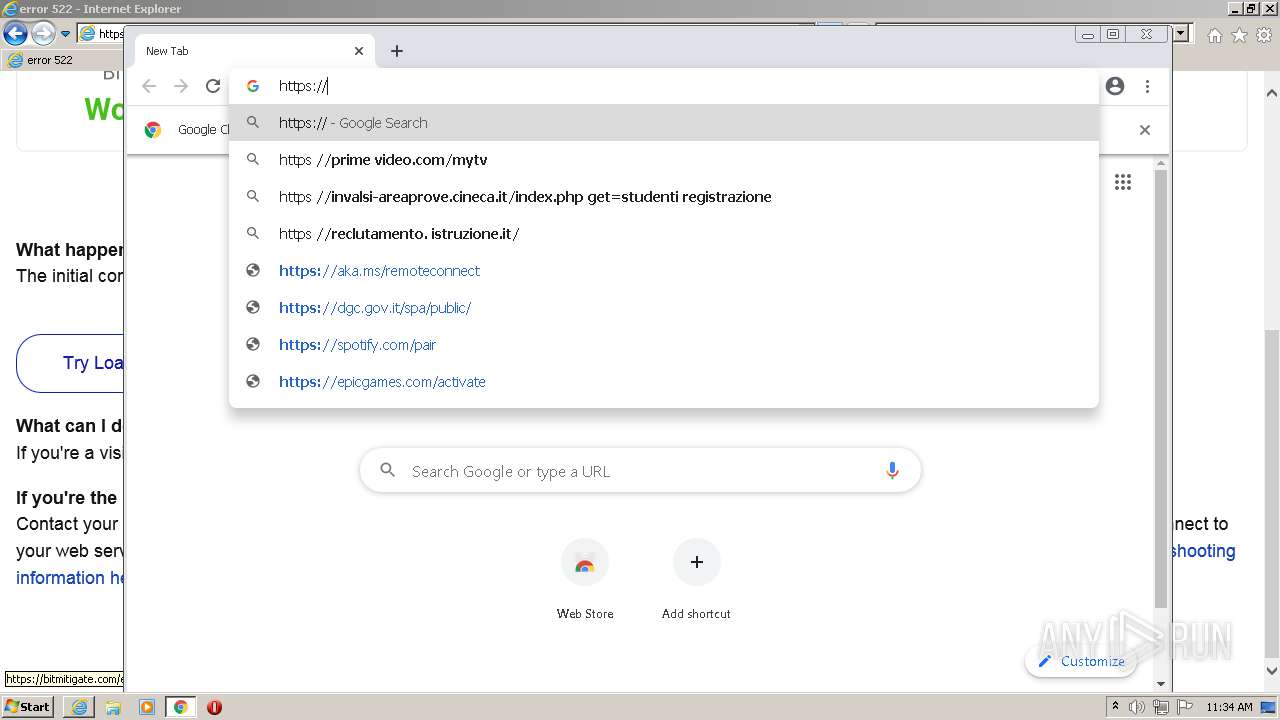Open the Start menu
1280x720 pixels.
(x=27, y=707)
